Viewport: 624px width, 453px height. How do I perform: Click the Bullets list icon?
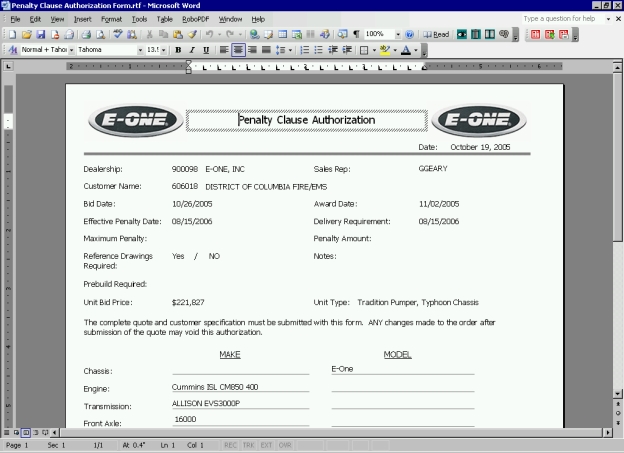coord(318,50)
